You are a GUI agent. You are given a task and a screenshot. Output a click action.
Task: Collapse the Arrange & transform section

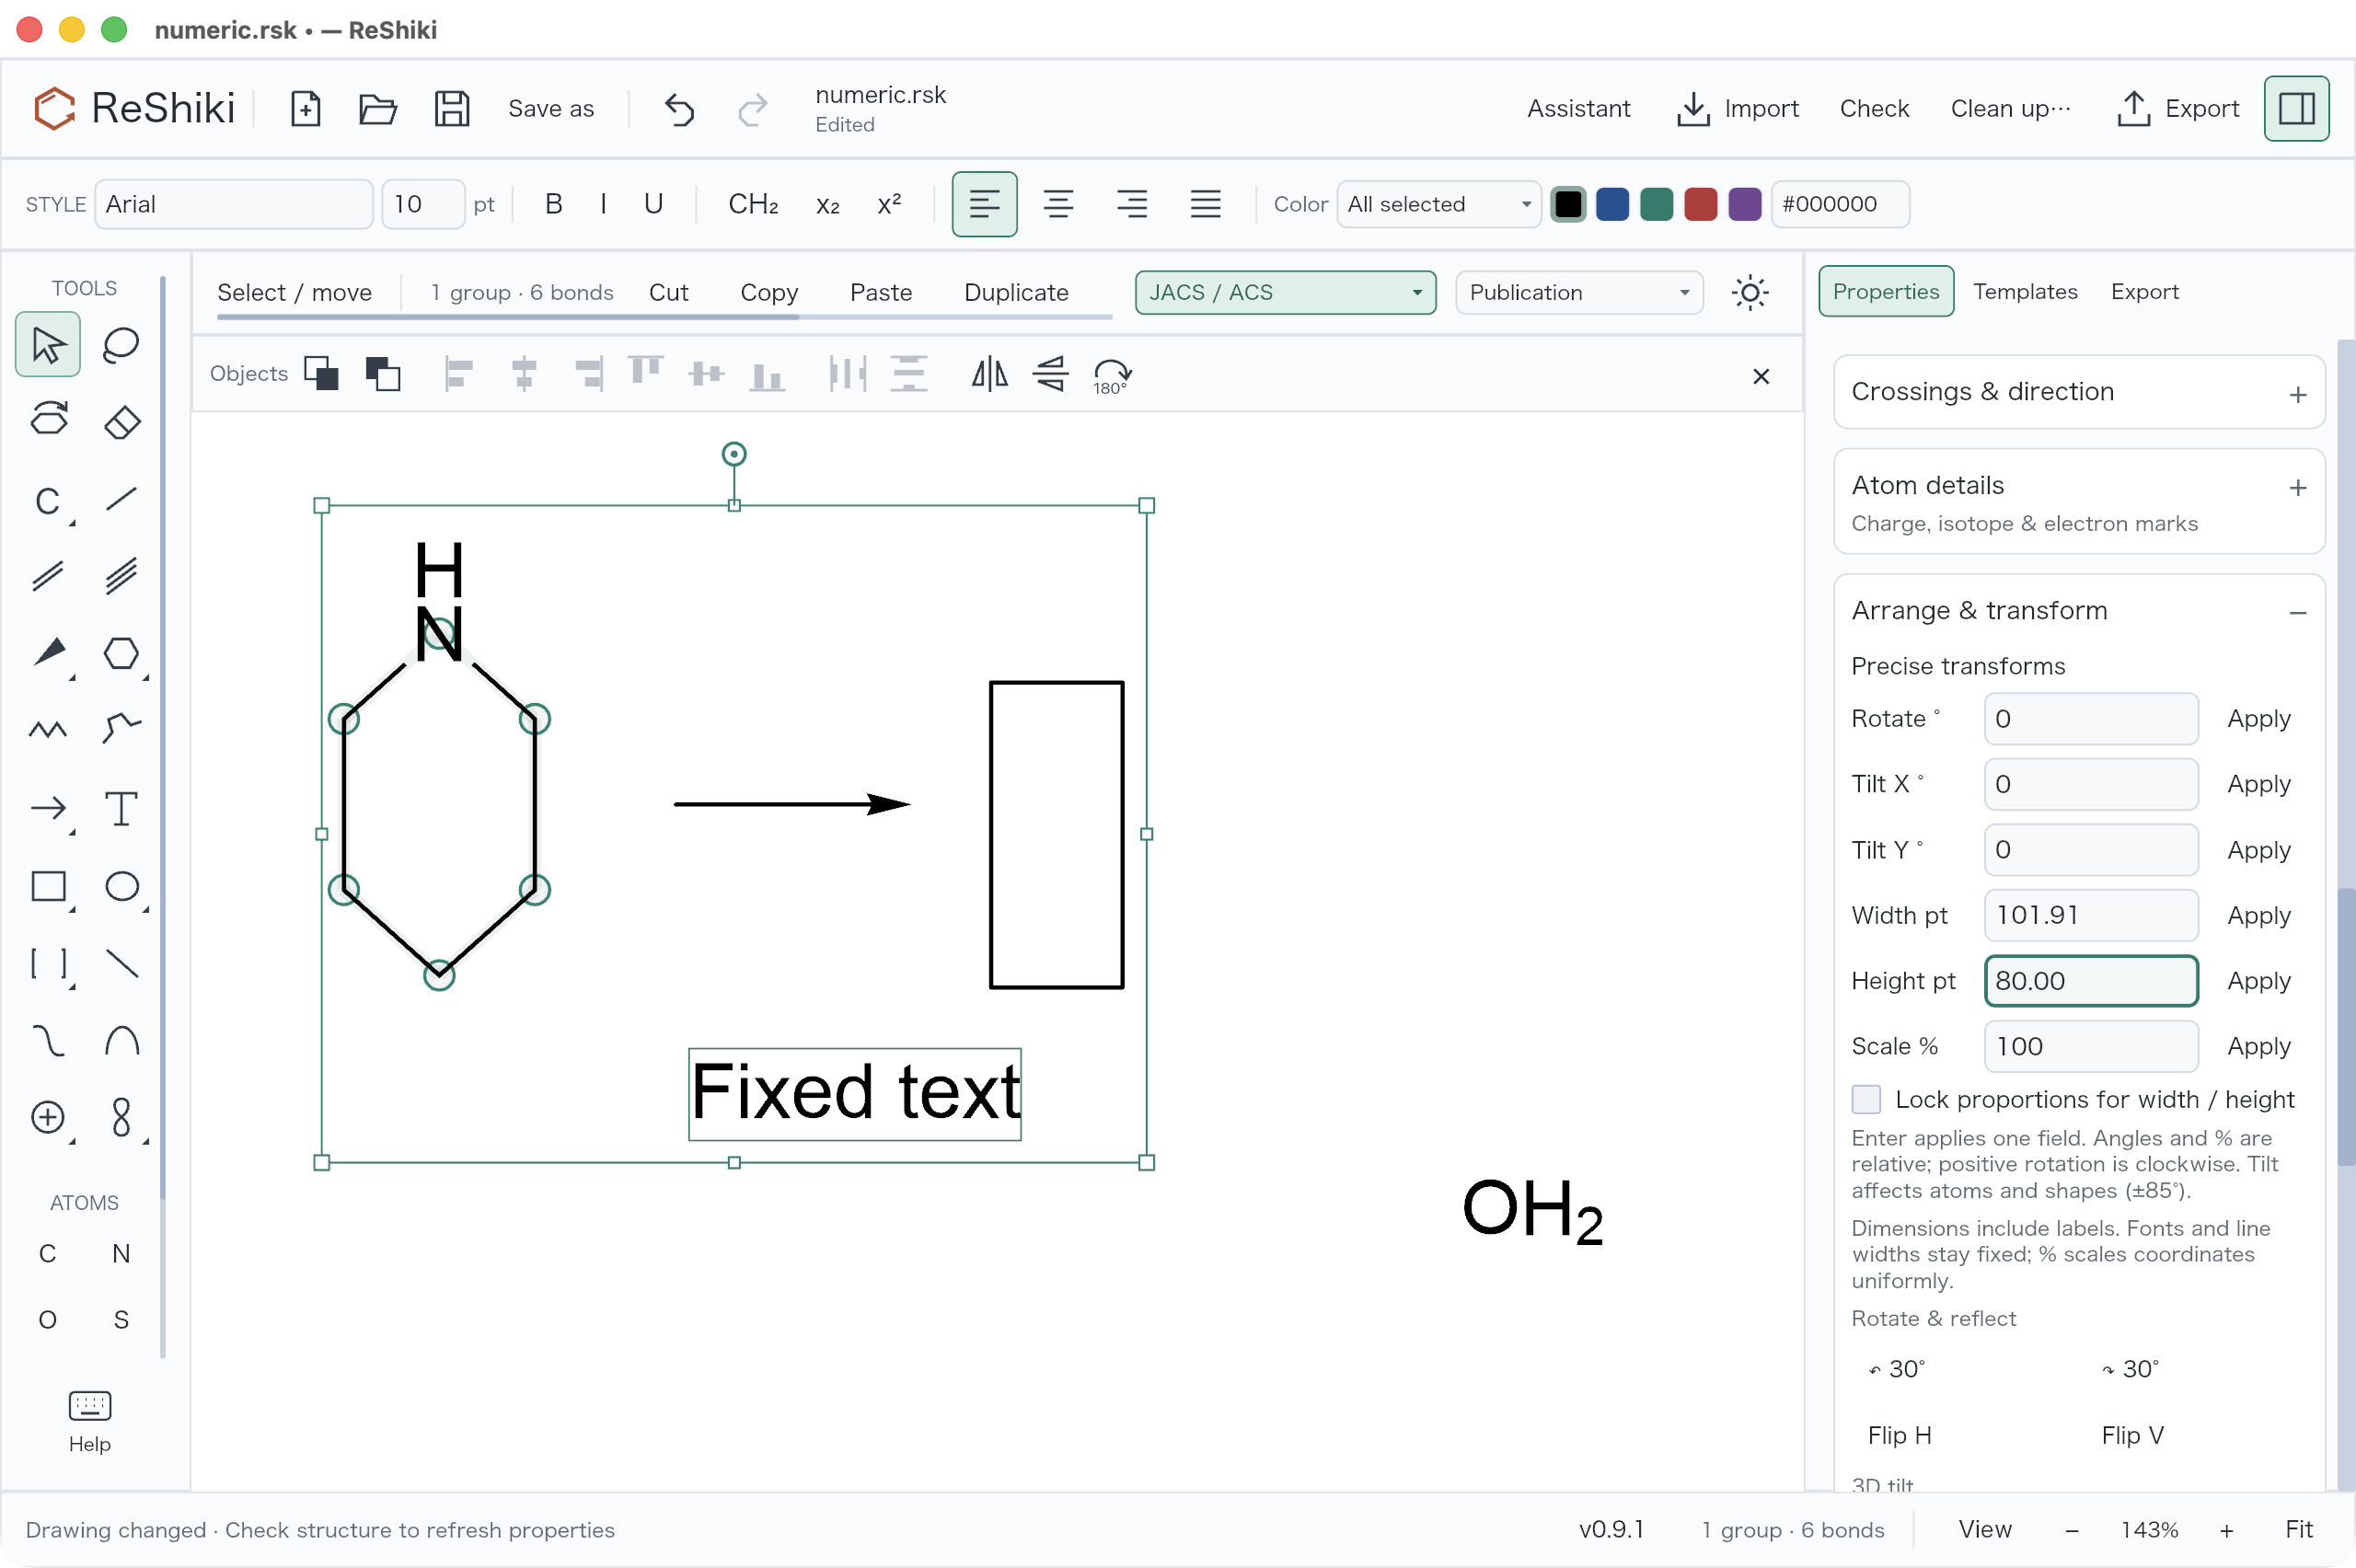click(2297, 612)
